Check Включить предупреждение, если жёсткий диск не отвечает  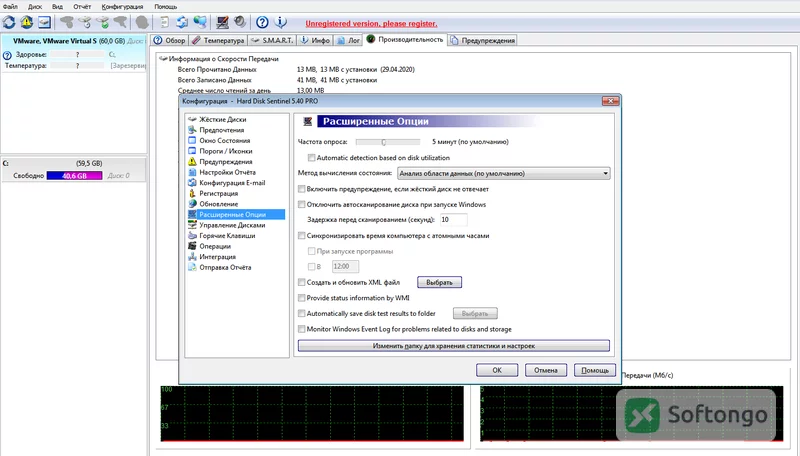(302, 189)
